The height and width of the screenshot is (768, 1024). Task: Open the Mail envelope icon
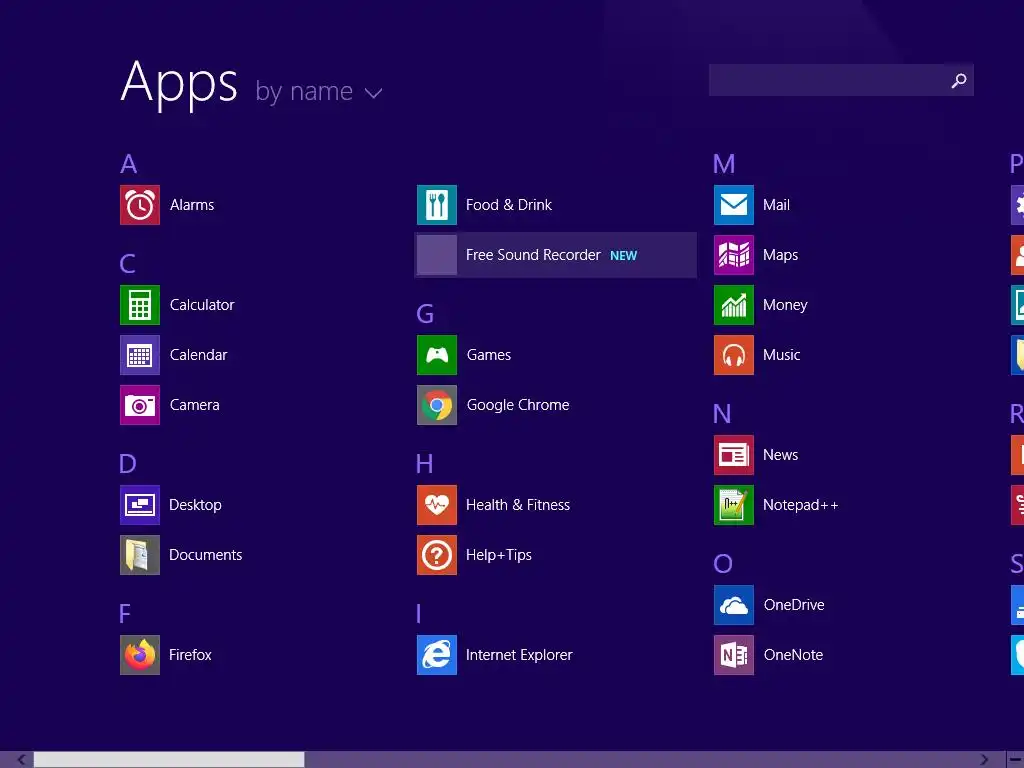[x=734, y=205]
